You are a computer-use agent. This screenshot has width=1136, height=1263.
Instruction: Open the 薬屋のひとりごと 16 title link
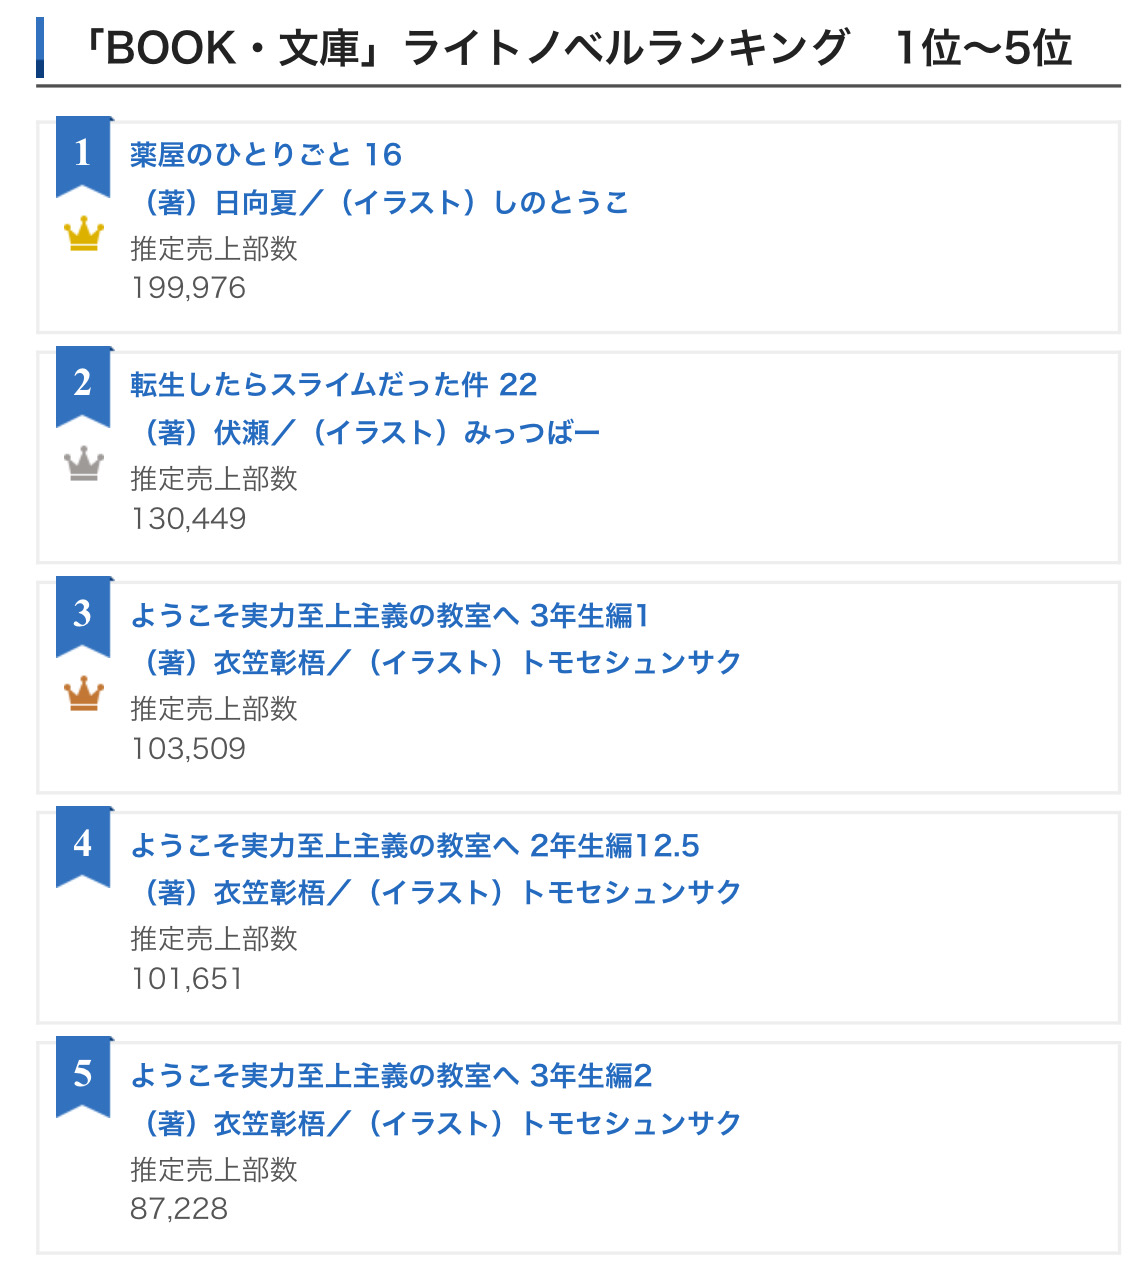coord(266,155)
